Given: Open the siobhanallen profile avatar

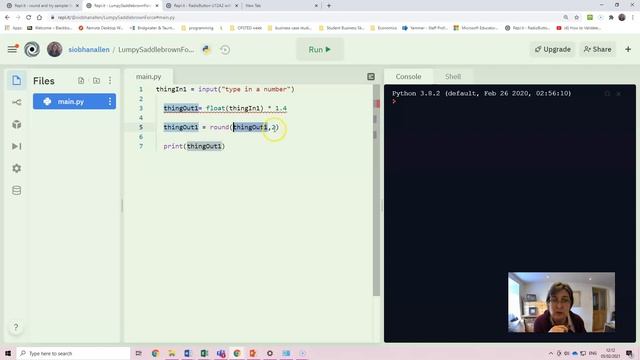Looking at the screenshot, I should (55, 49).
